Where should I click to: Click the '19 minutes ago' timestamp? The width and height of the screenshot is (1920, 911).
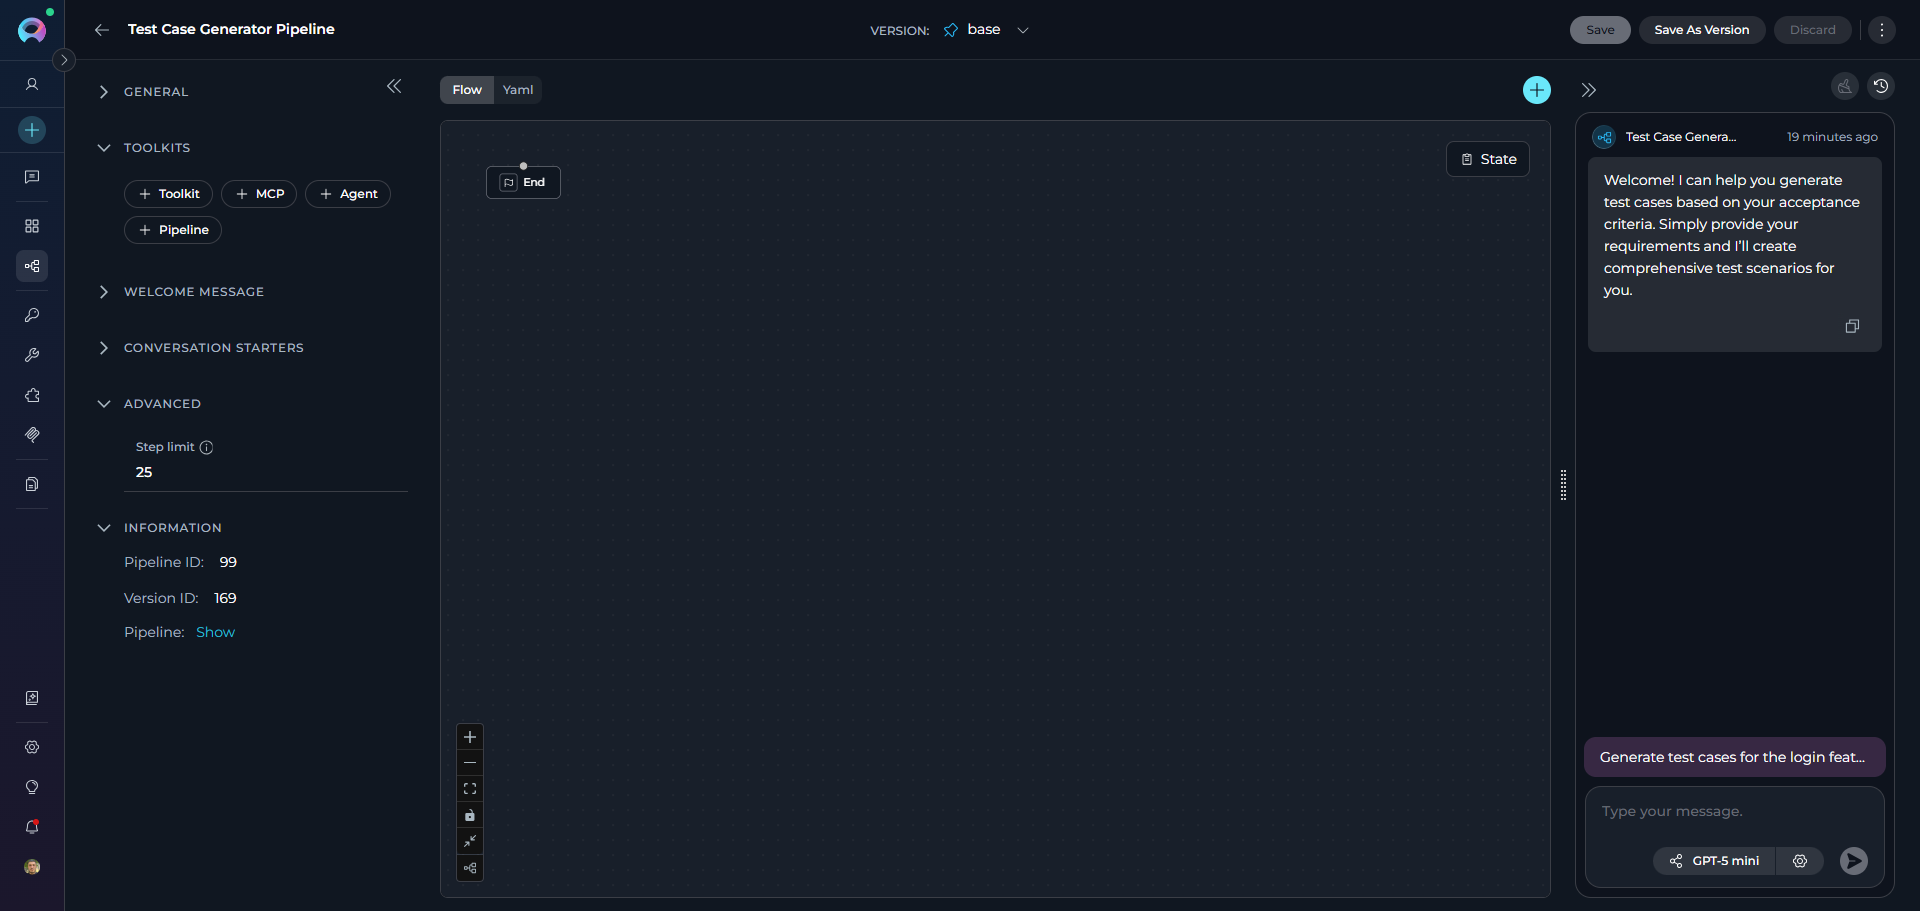pyautogui.click(x=1832, y=137)
